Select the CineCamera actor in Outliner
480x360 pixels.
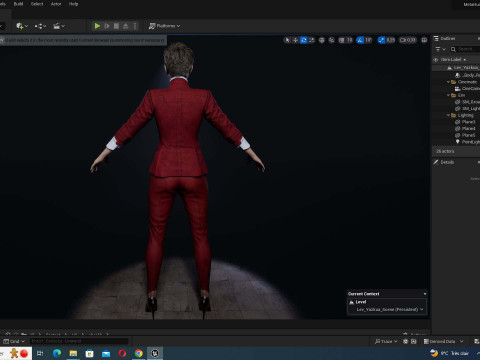point(468,89)
